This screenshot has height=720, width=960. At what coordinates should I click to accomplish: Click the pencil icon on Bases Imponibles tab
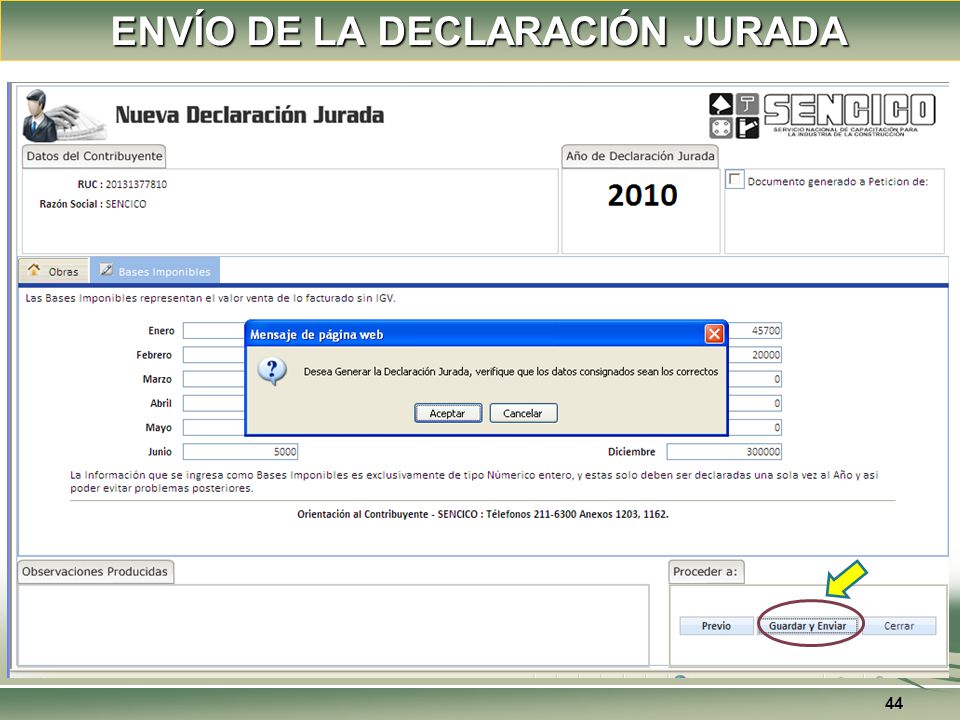[x=106, y=270]
